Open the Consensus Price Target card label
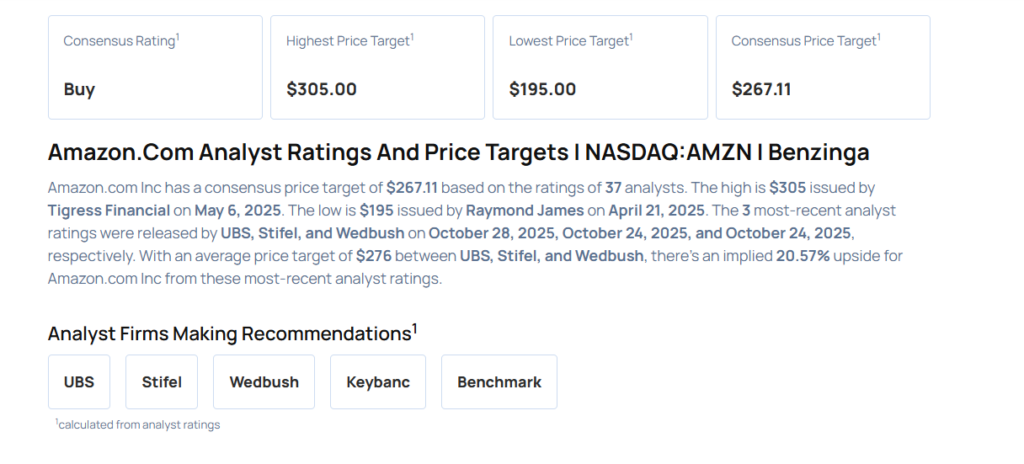Screen dimensions: 1024x464 pos(805,41)
